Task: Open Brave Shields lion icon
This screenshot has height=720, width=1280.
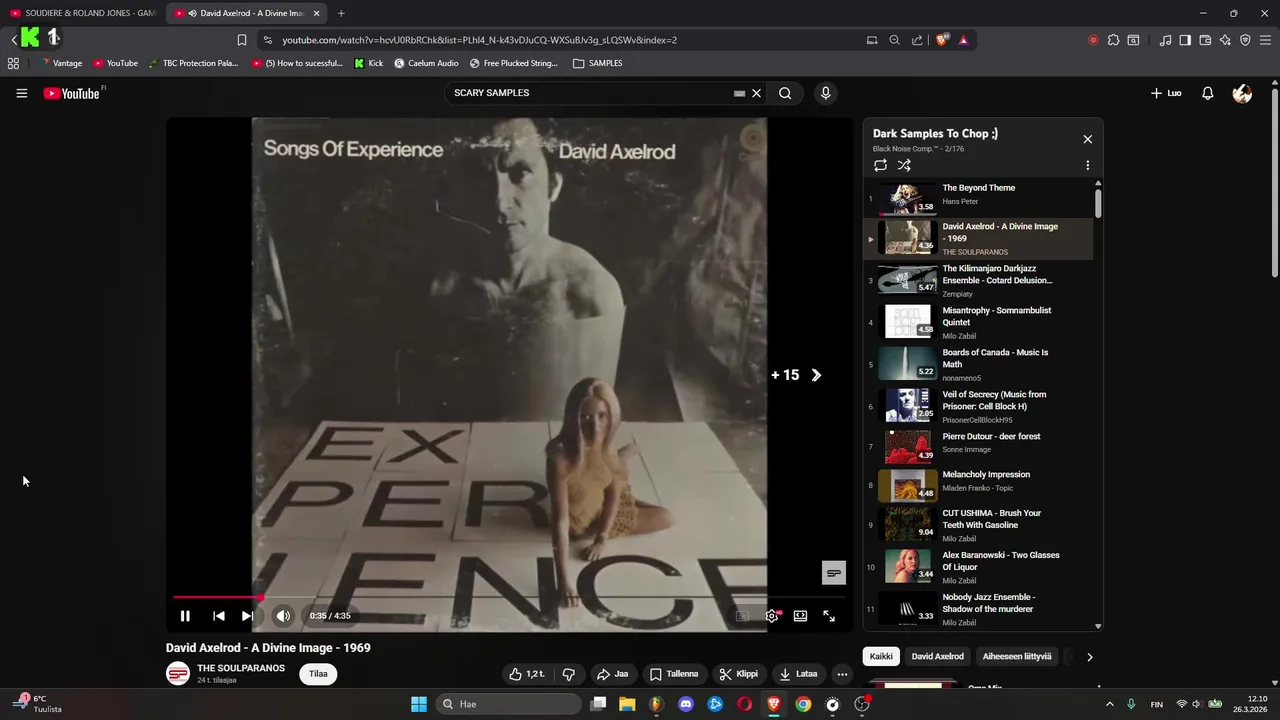Action: 942,40
